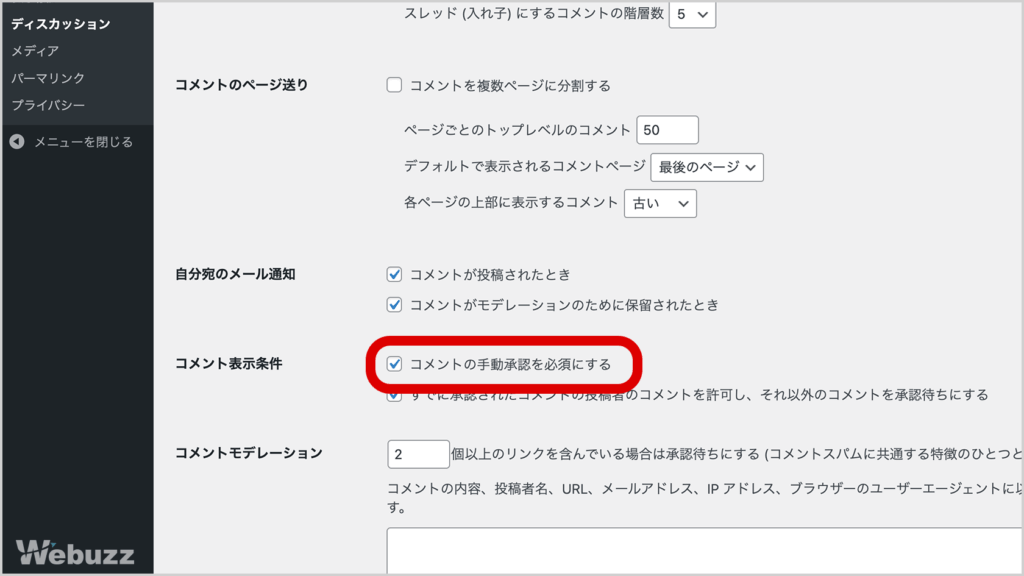Toggle the previously approved comment author checkbox
This screenshot has height=576, width=1024.
tap(394, 396)
